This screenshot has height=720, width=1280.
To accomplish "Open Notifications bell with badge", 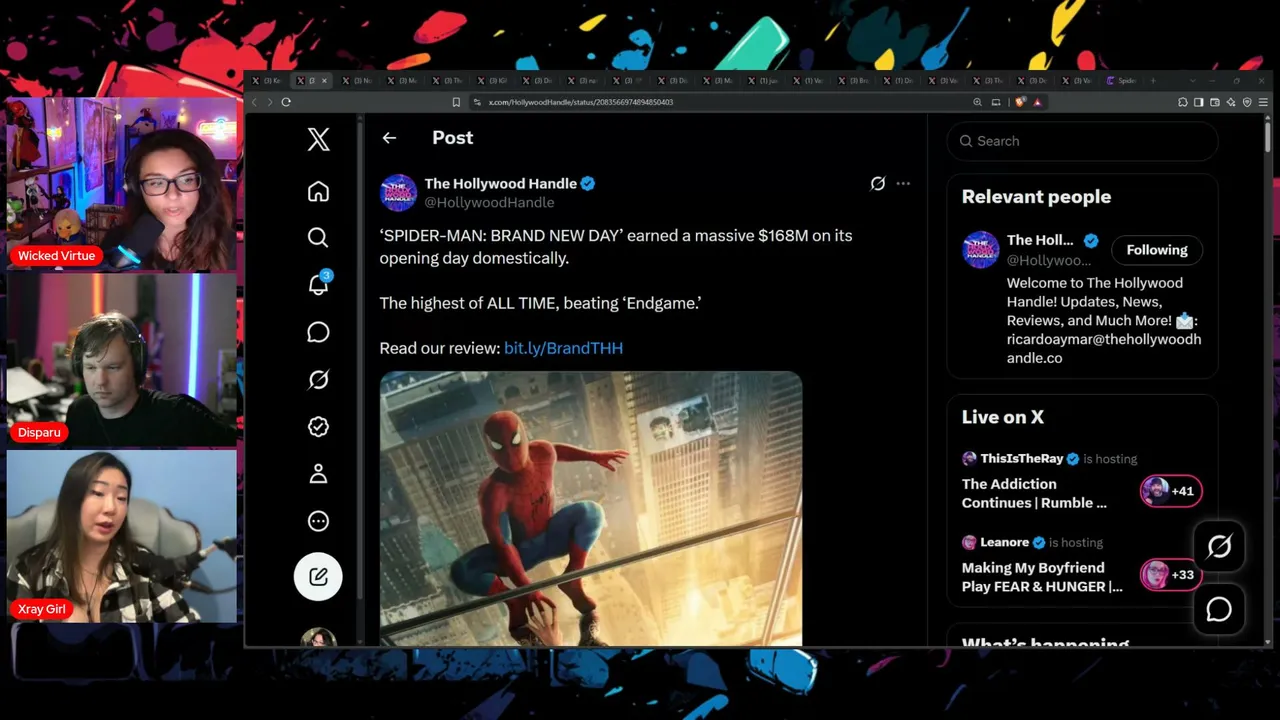I will click(319, 284).
